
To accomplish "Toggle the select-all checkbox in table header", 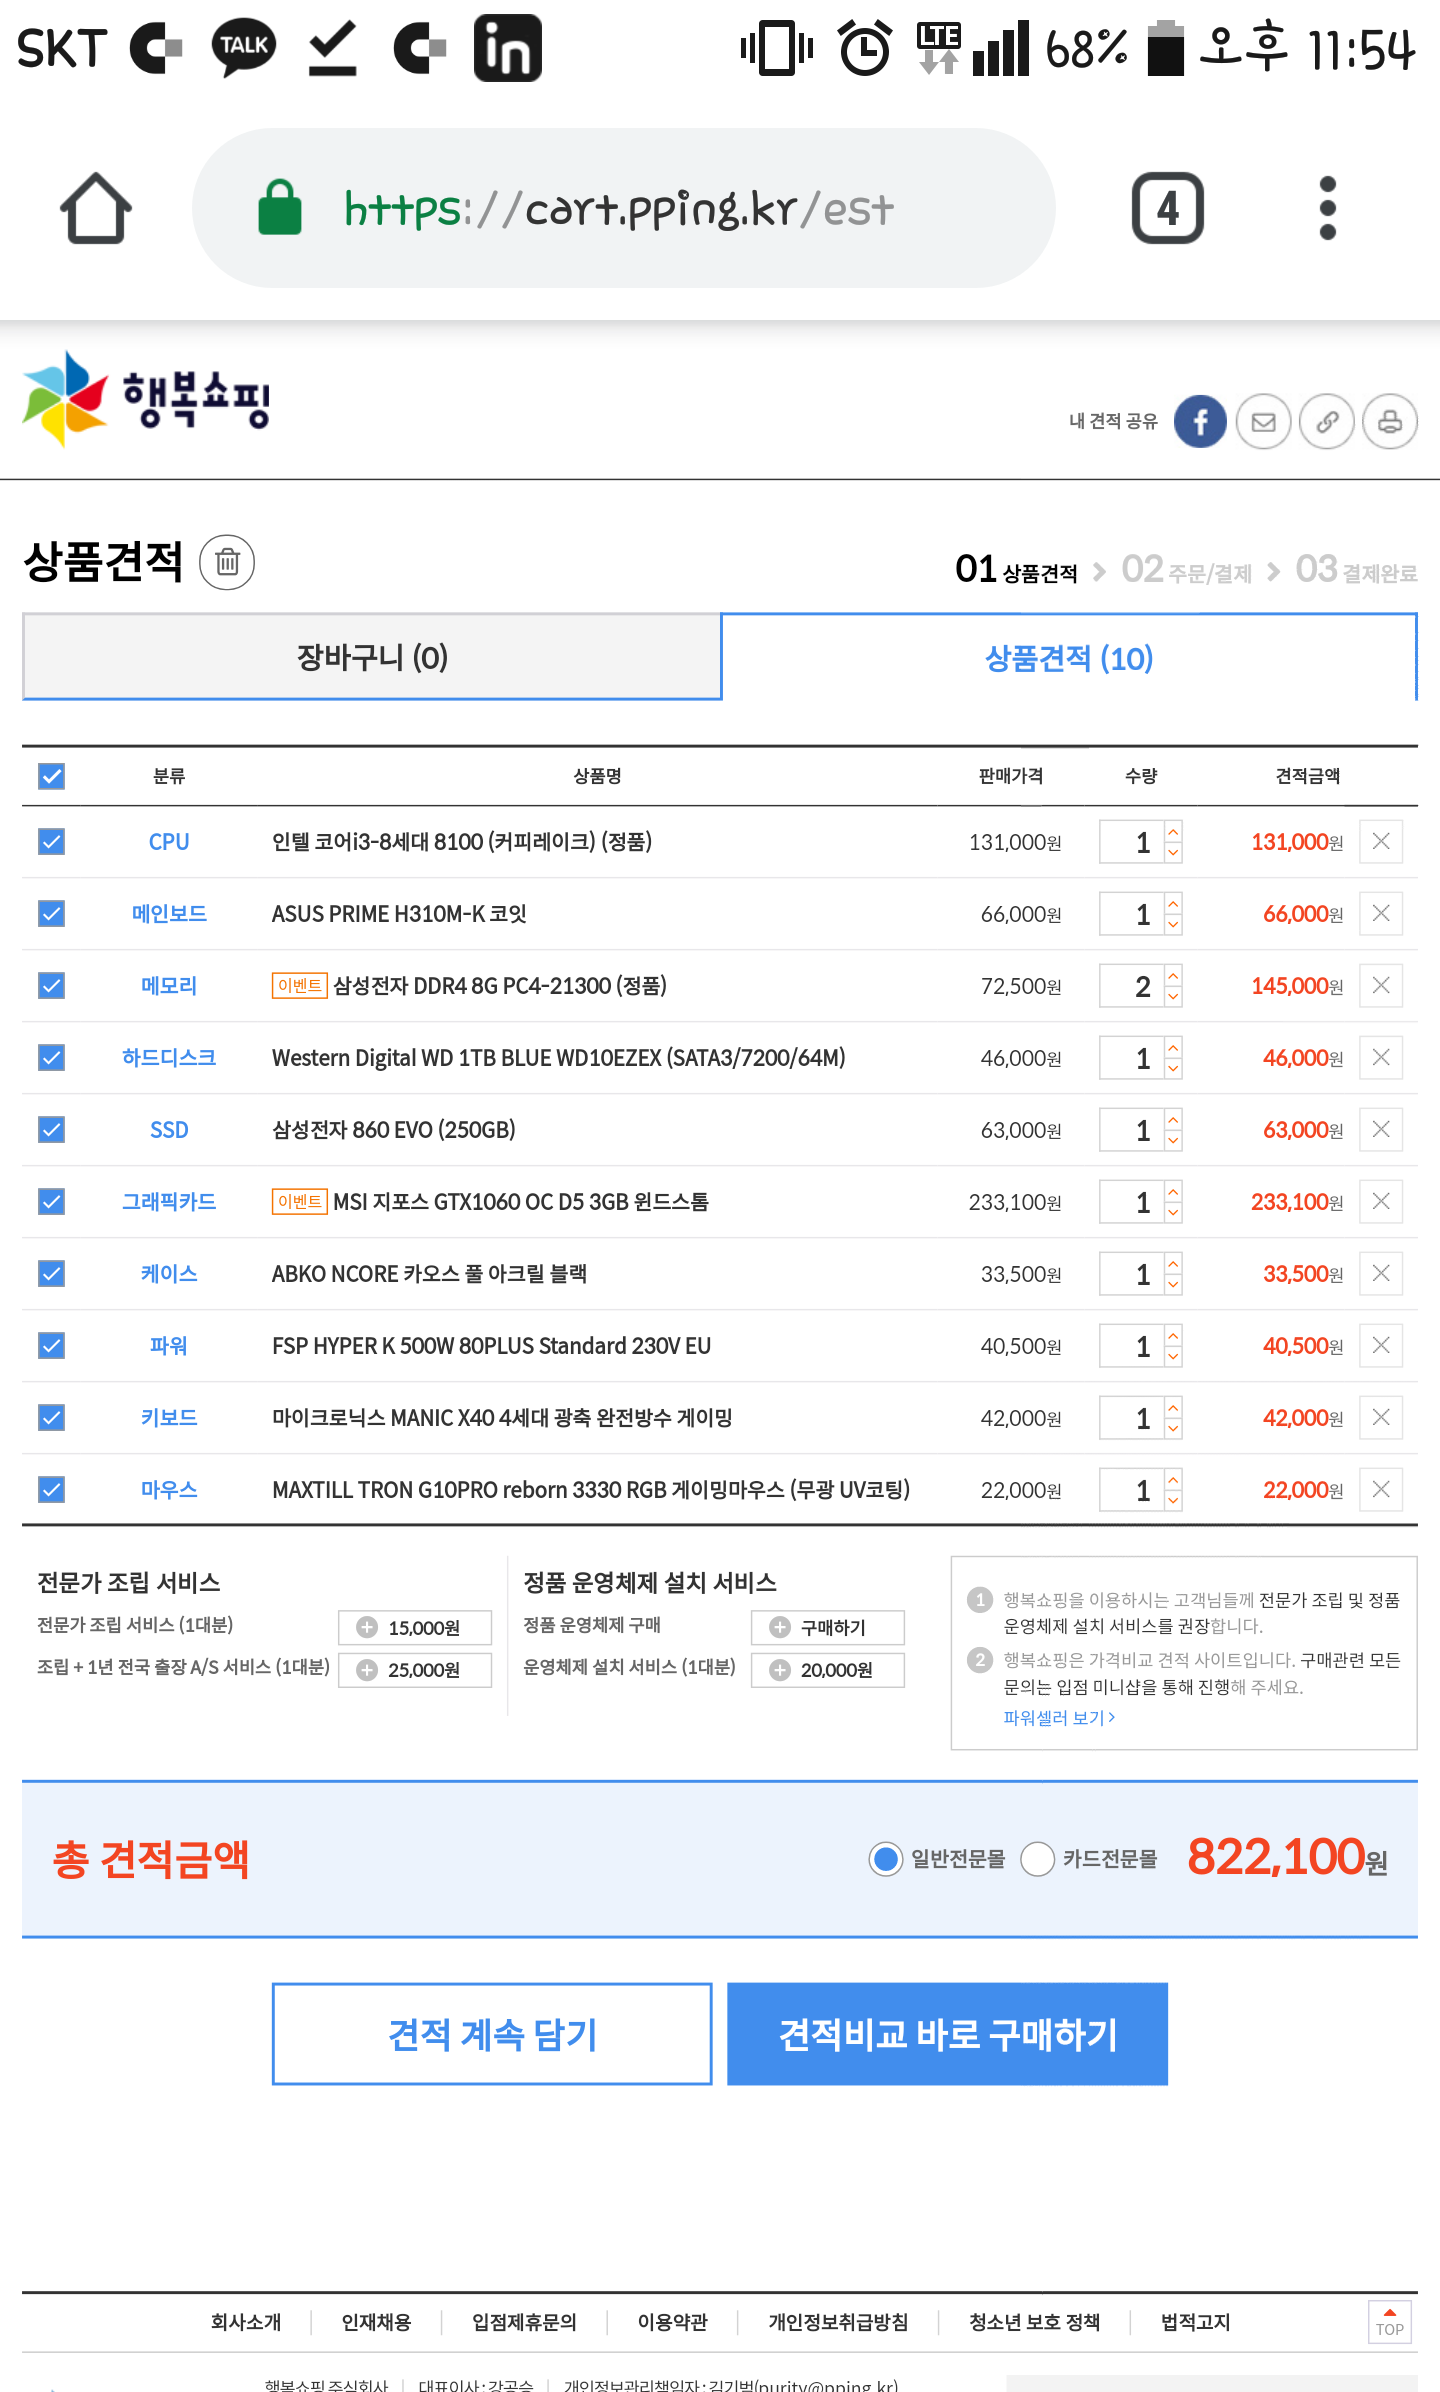I will (51, 776).
